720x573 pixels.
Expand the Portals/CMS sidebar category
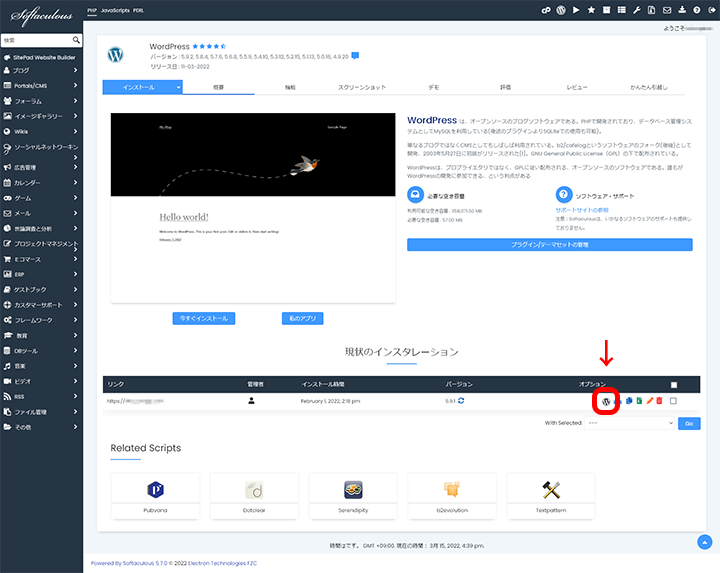[40, 85]
